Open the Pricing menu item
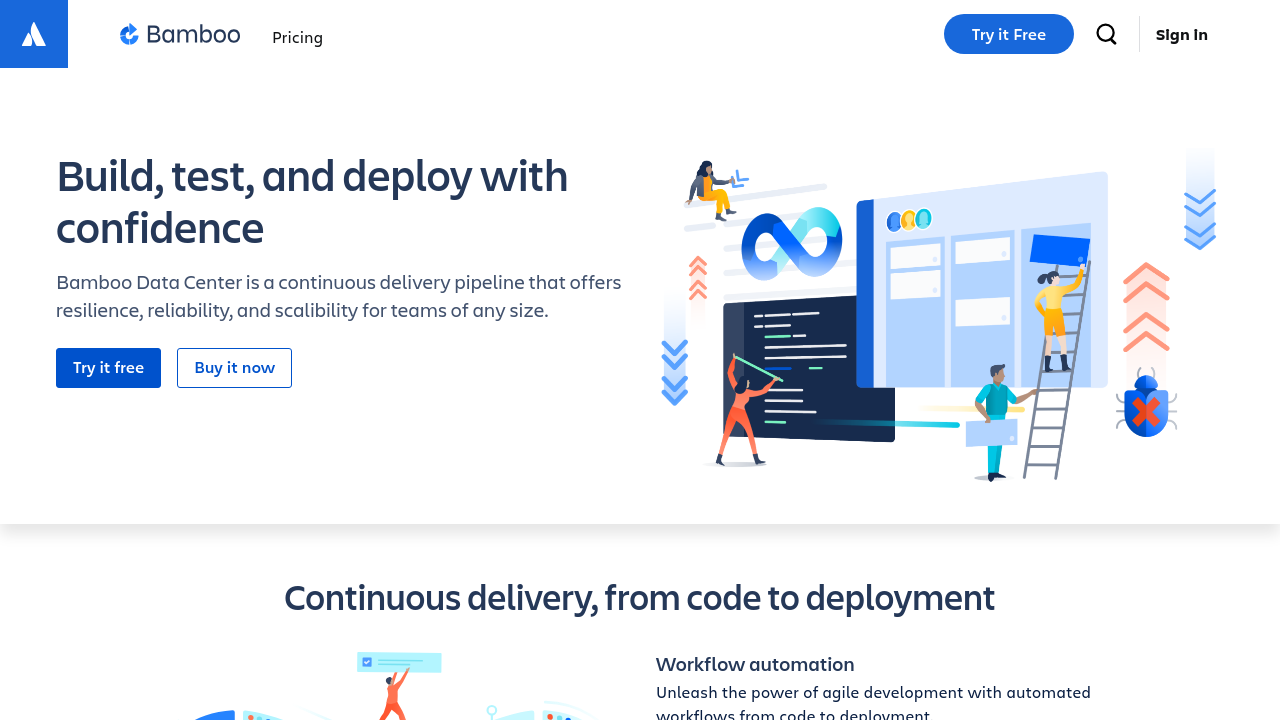Image resolution: width=1280 pixels, height=720 pixels. click(x=297, y=37)
